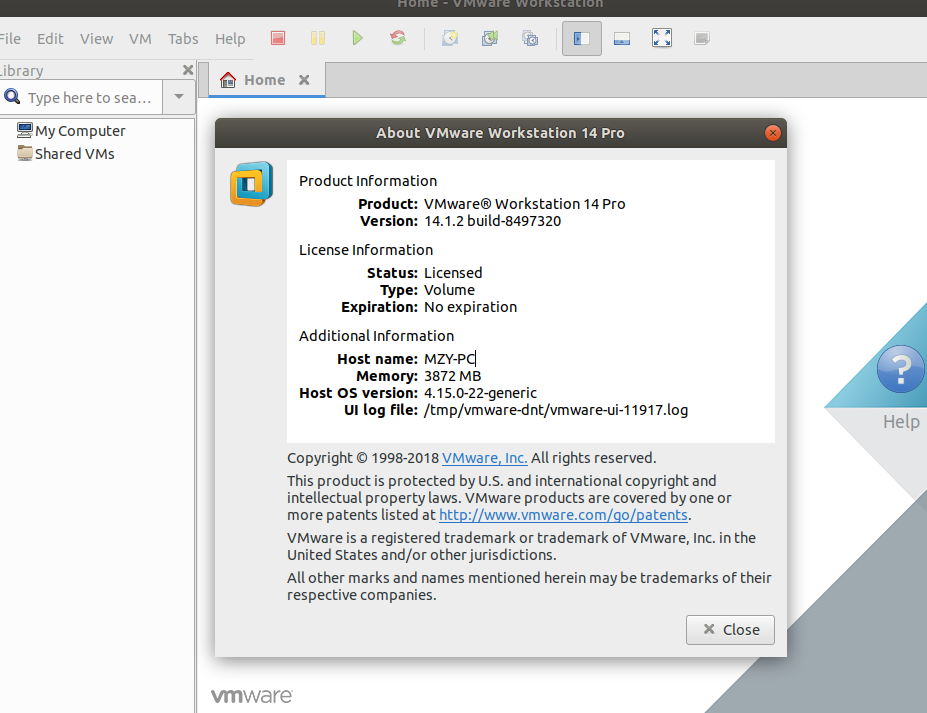Click the green Power On play icon
Screen dimensions: 927x713
tap(357, 38)
